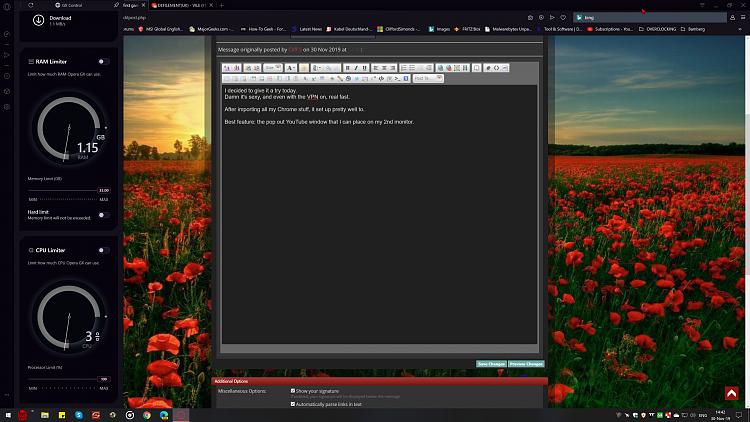
Task: Open a new browser tab with plus
Action: 221,5
